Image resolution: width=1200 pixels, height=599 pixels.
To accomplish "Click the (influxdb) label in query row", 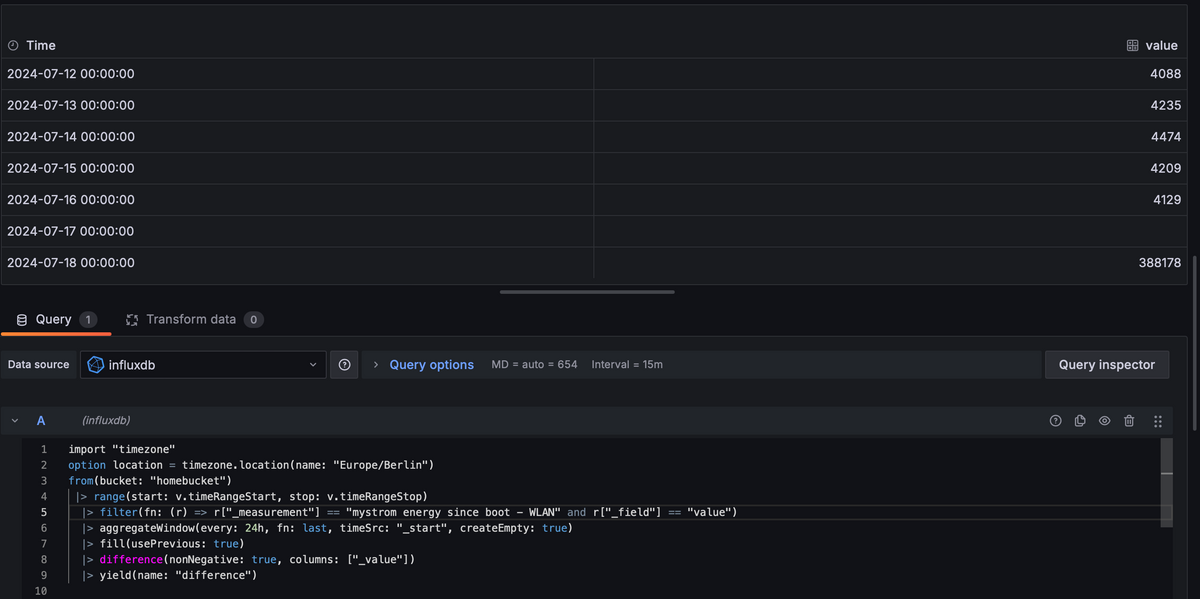I will pyautogui.click(x=106, y=421).
